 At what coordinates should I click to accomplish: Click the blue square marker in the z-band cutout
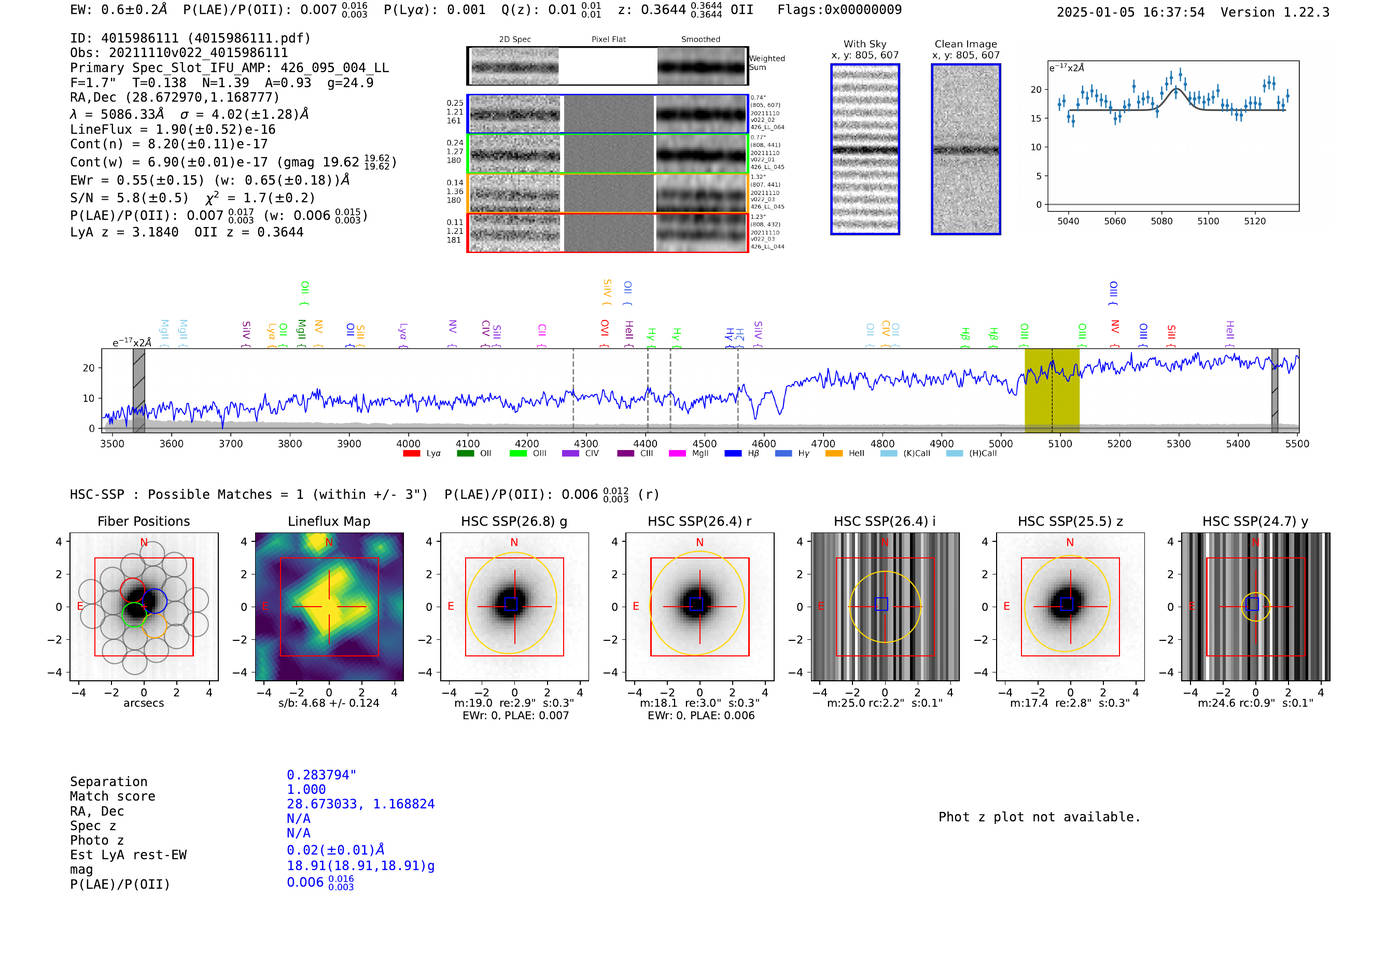click(1067, 604)
